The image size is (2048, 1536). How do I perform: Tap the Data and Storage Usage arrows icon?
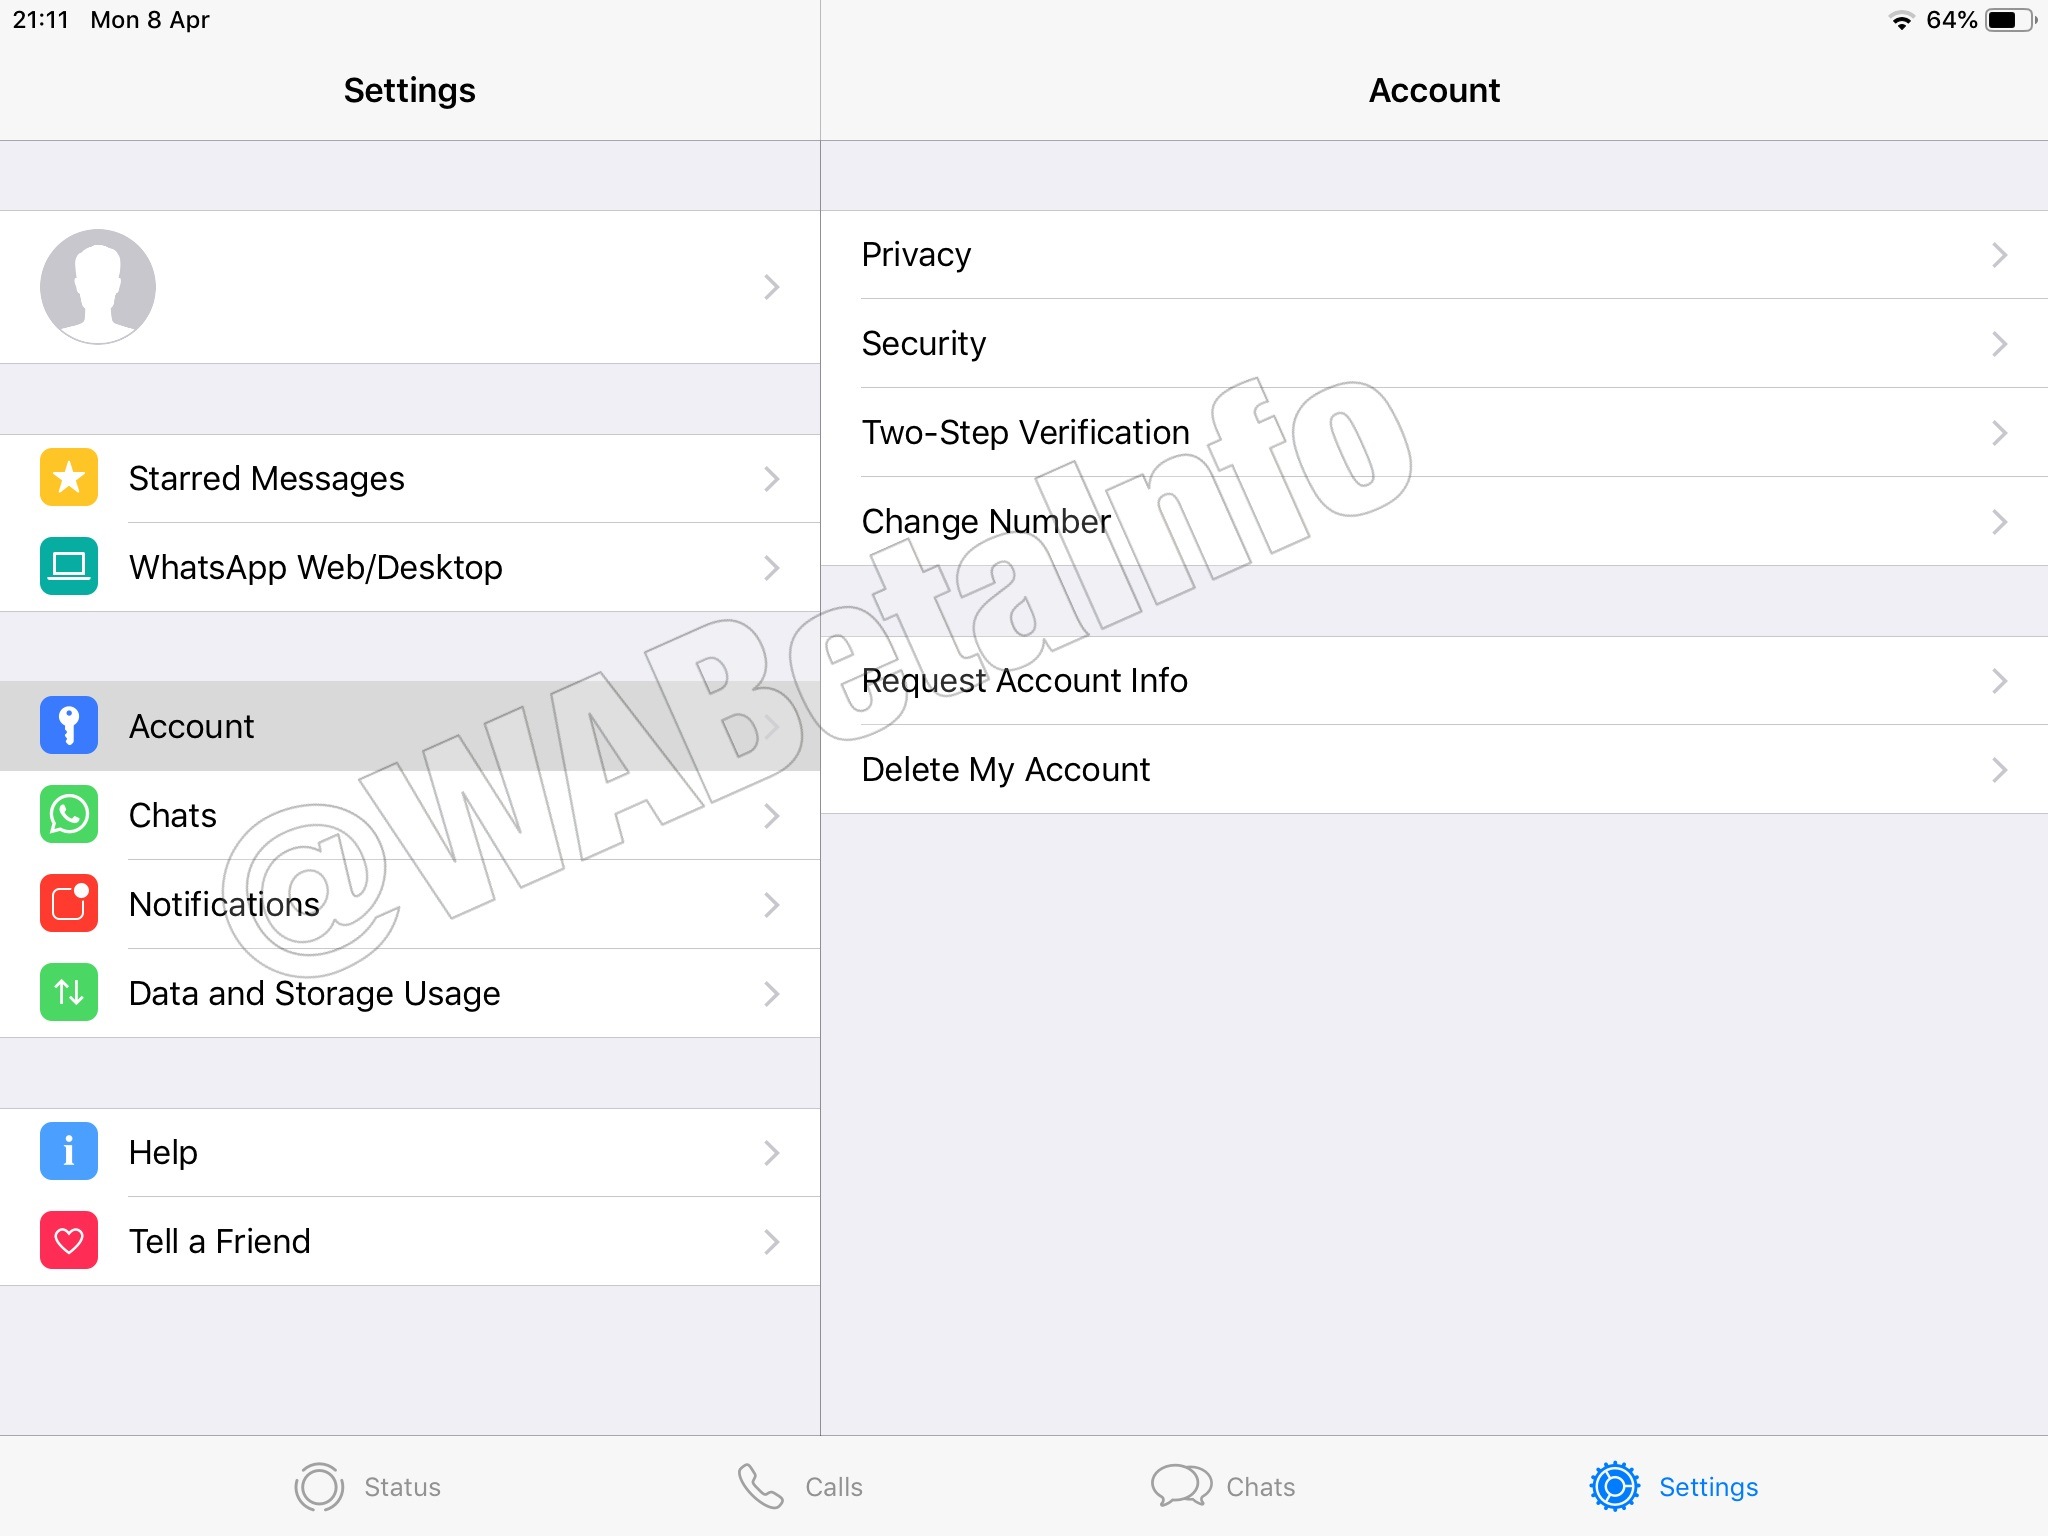pyautogui.click(x=69, y=993)
